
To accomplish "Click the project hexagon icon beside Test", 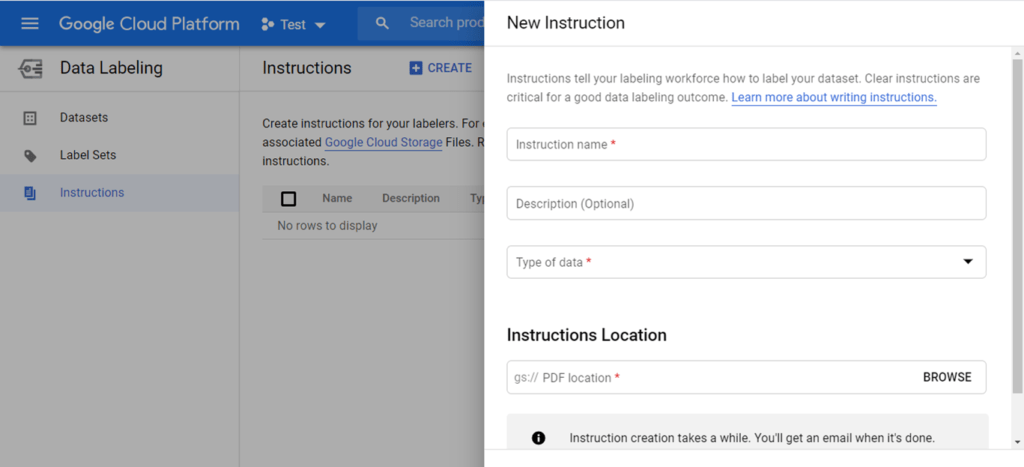I will tap(267, 25).
